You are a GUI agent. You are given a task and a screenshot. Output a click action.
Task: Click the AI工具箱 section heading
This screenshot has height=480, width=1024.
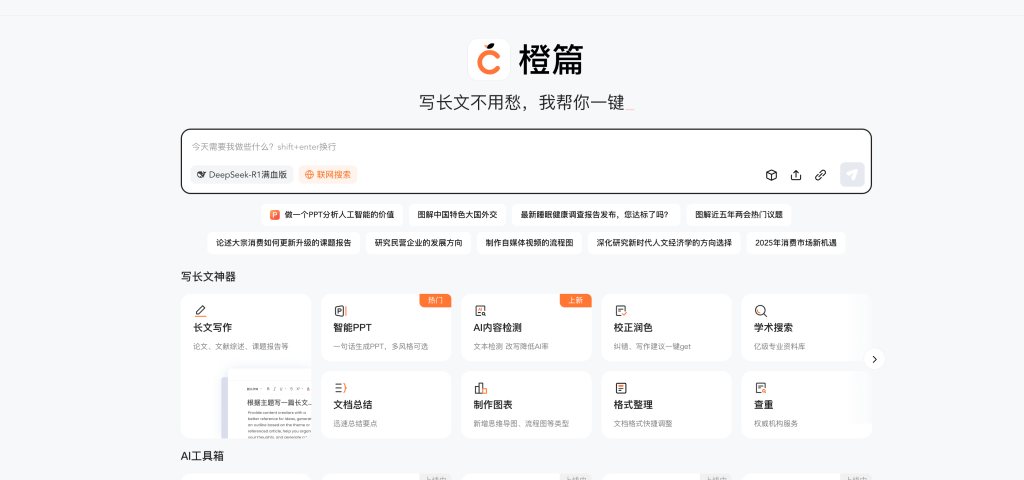tap(202, 456)
